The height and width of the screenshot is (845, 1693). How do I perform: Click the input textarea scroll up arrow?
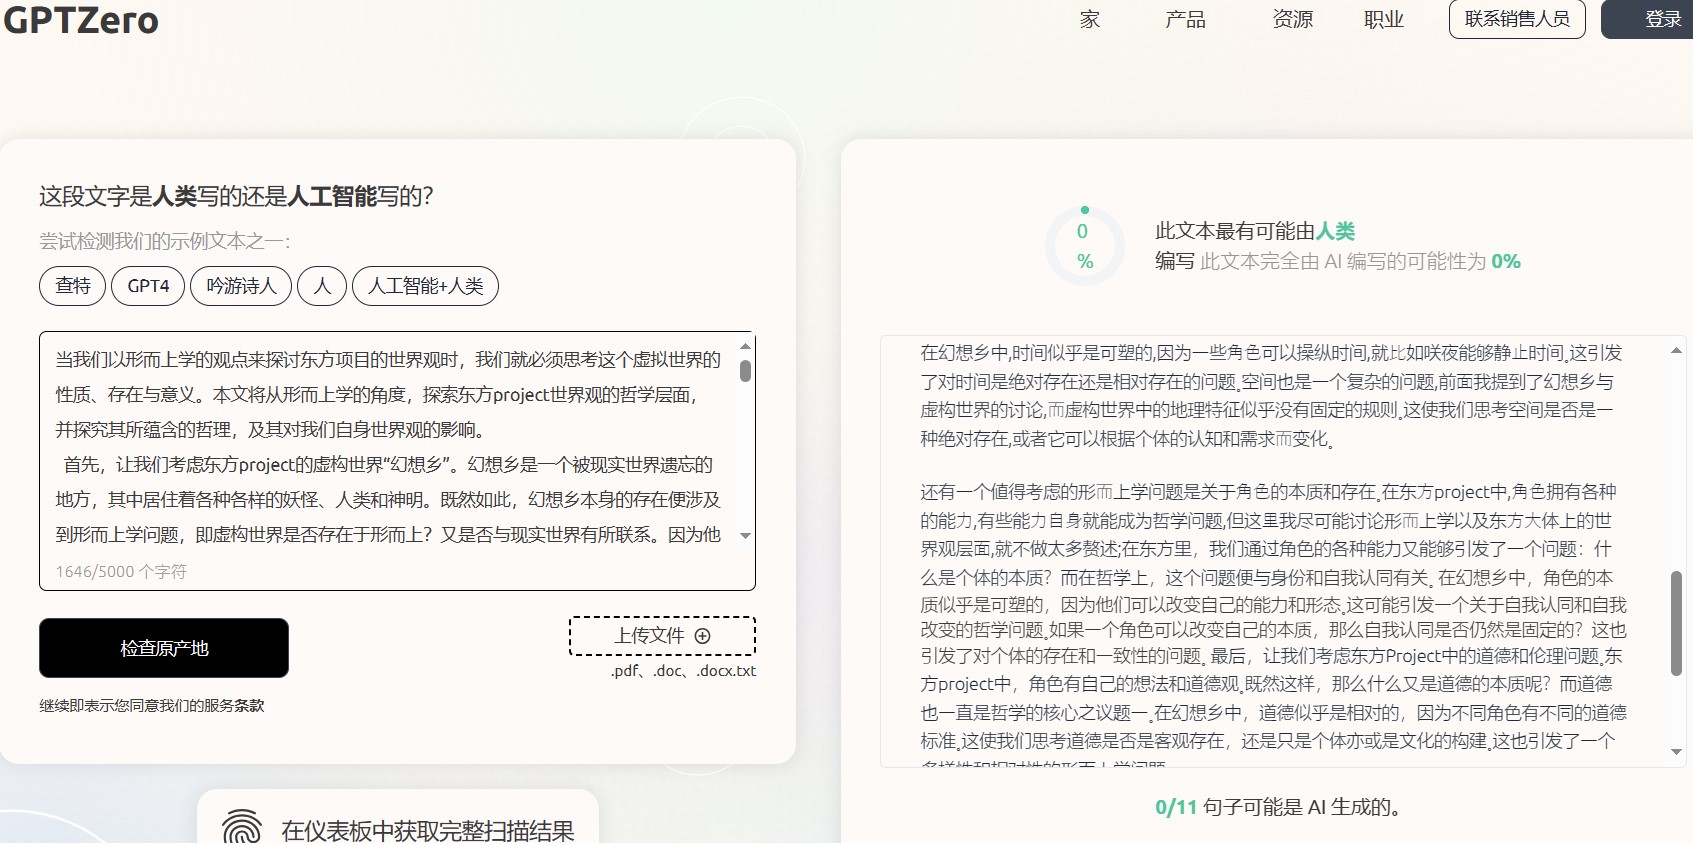[745, 346]
